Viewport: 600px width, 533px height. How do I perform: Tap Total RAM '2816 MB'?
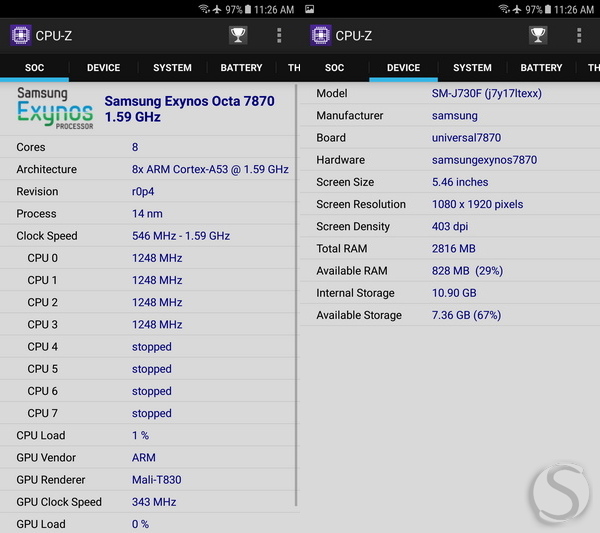[453, 249]
